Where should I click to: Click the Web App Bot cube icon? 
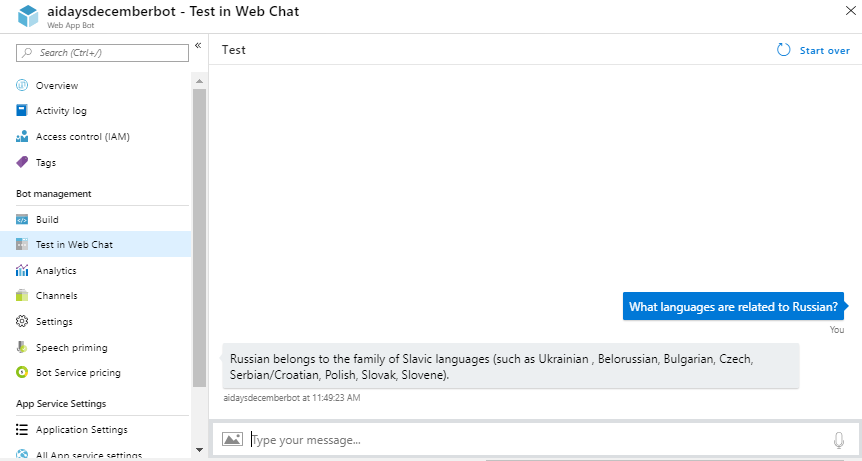tap(27, 16)
